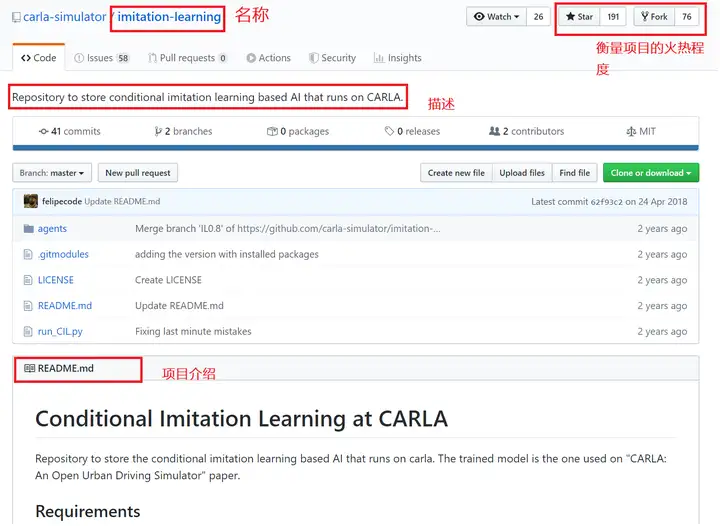Click Upload files button
This screenshot has height=526, width=720.
pos(522,173)
